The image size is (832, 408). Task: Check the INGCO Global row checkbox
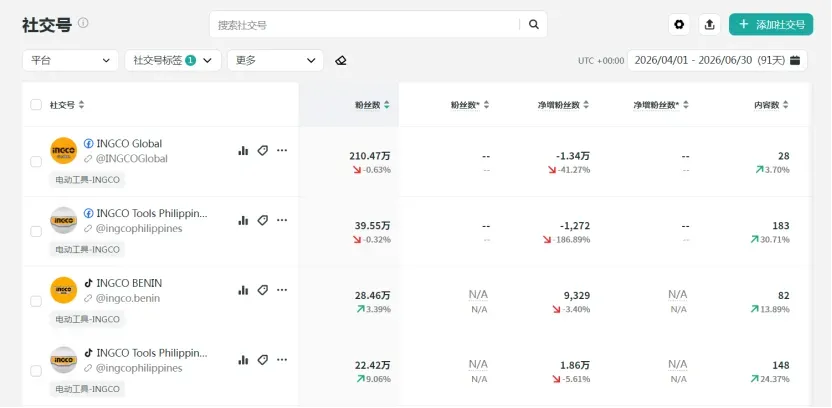tap(36, 162)
